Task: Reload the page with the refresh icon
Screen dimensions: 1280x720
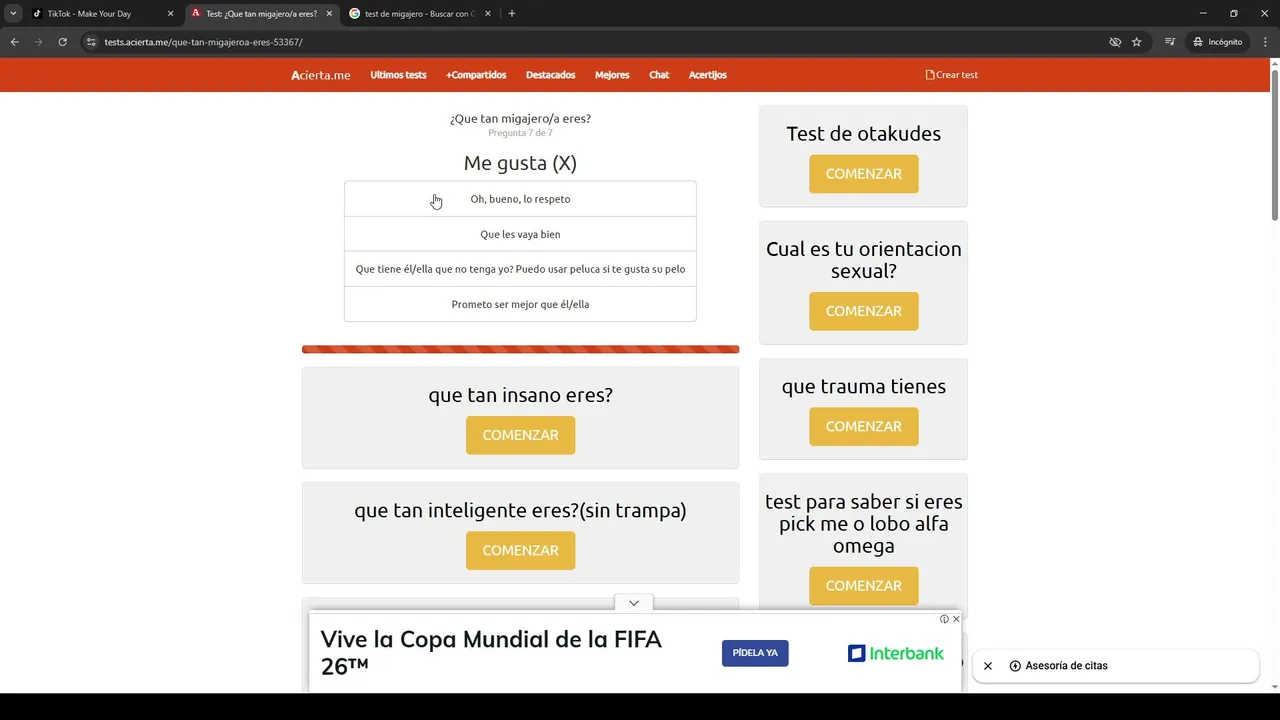Action: point(62,42)
